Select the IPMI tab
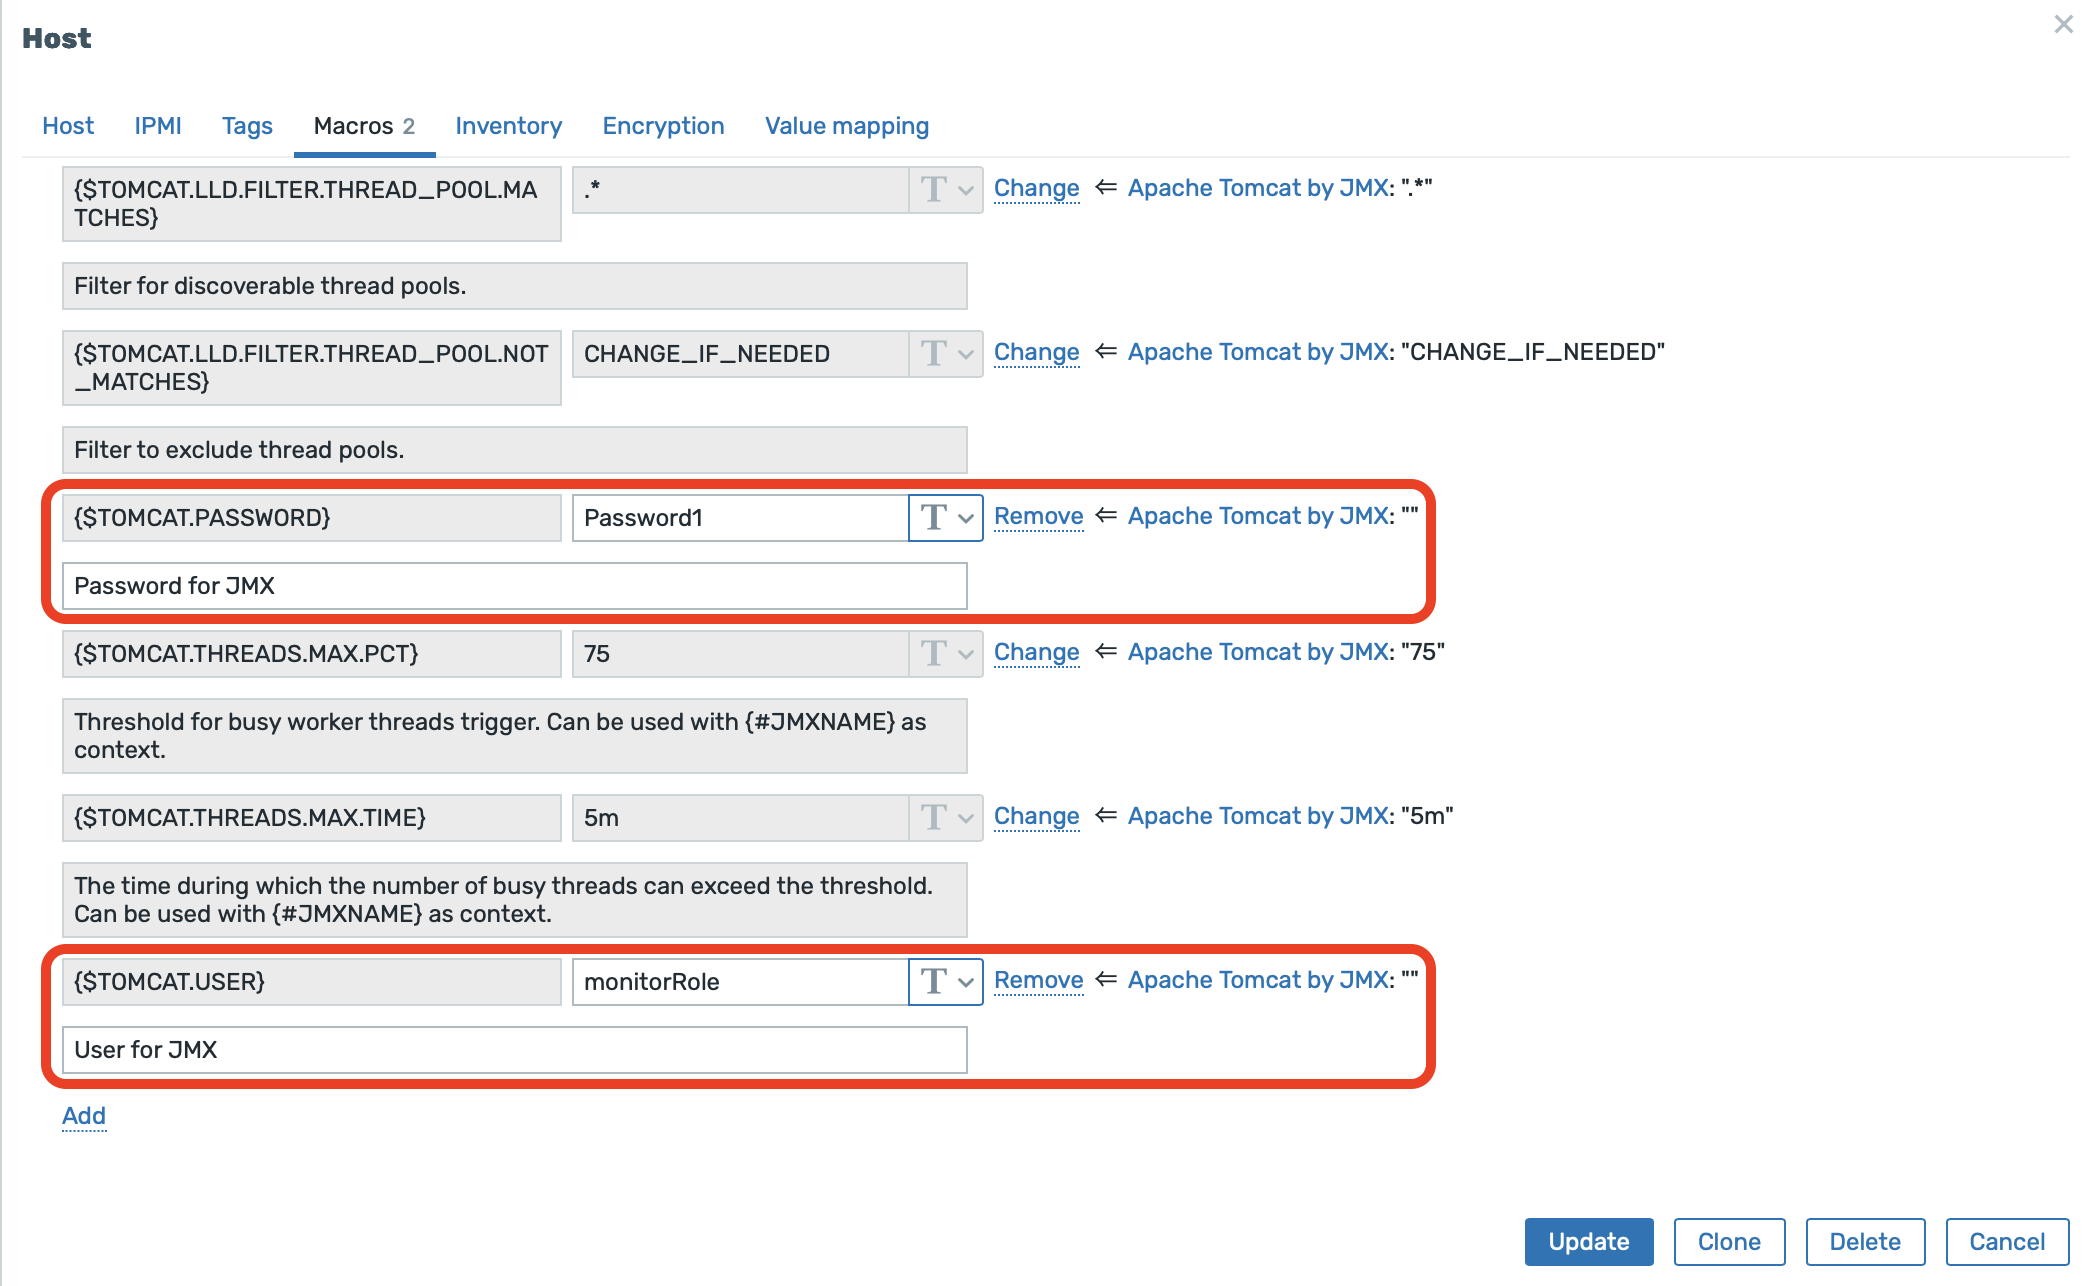The height and width of the screenshot is (1286, 2088). tap(158, 126)
